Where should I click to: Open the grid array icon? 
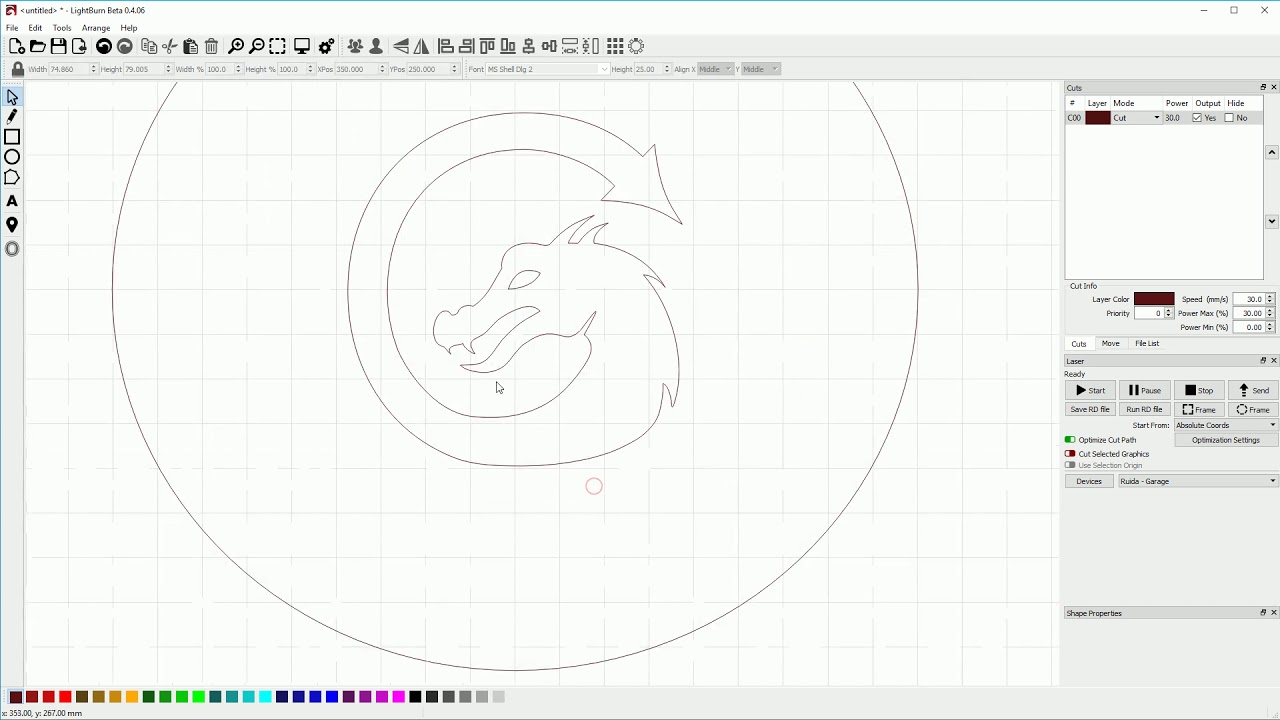click(615, 46)
